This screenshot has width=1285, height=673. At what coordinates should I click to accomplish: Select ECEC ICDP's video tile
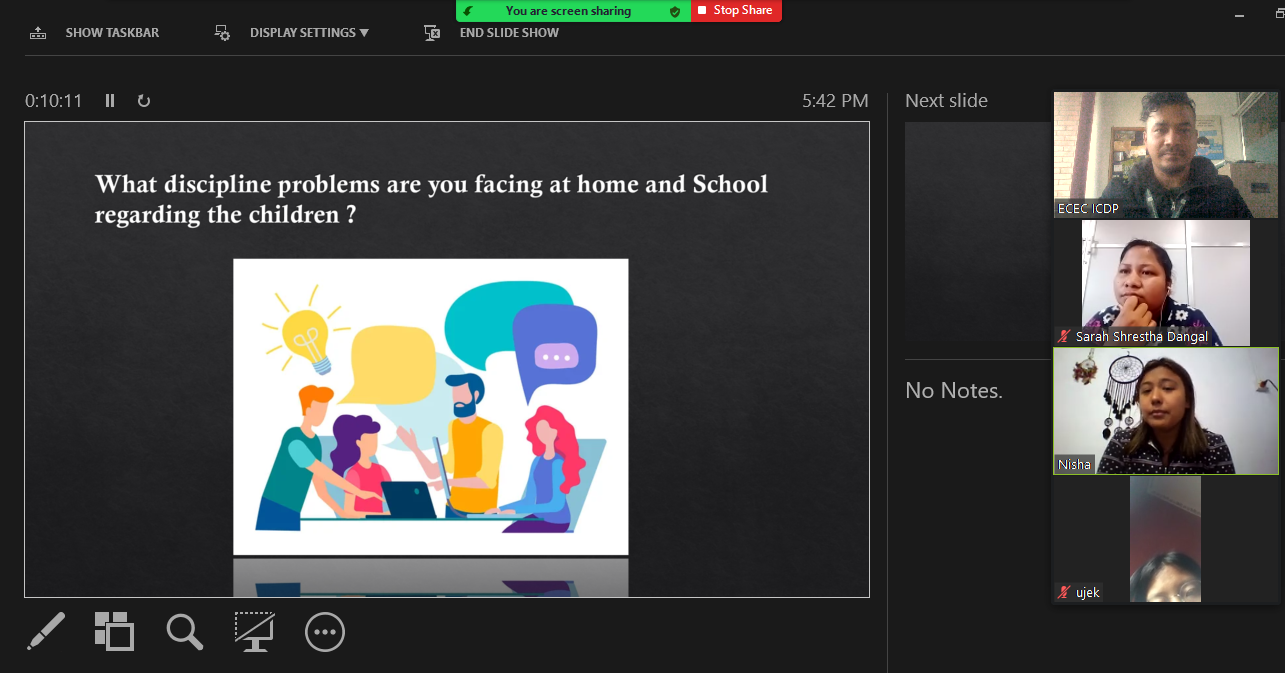[1165, 154]
